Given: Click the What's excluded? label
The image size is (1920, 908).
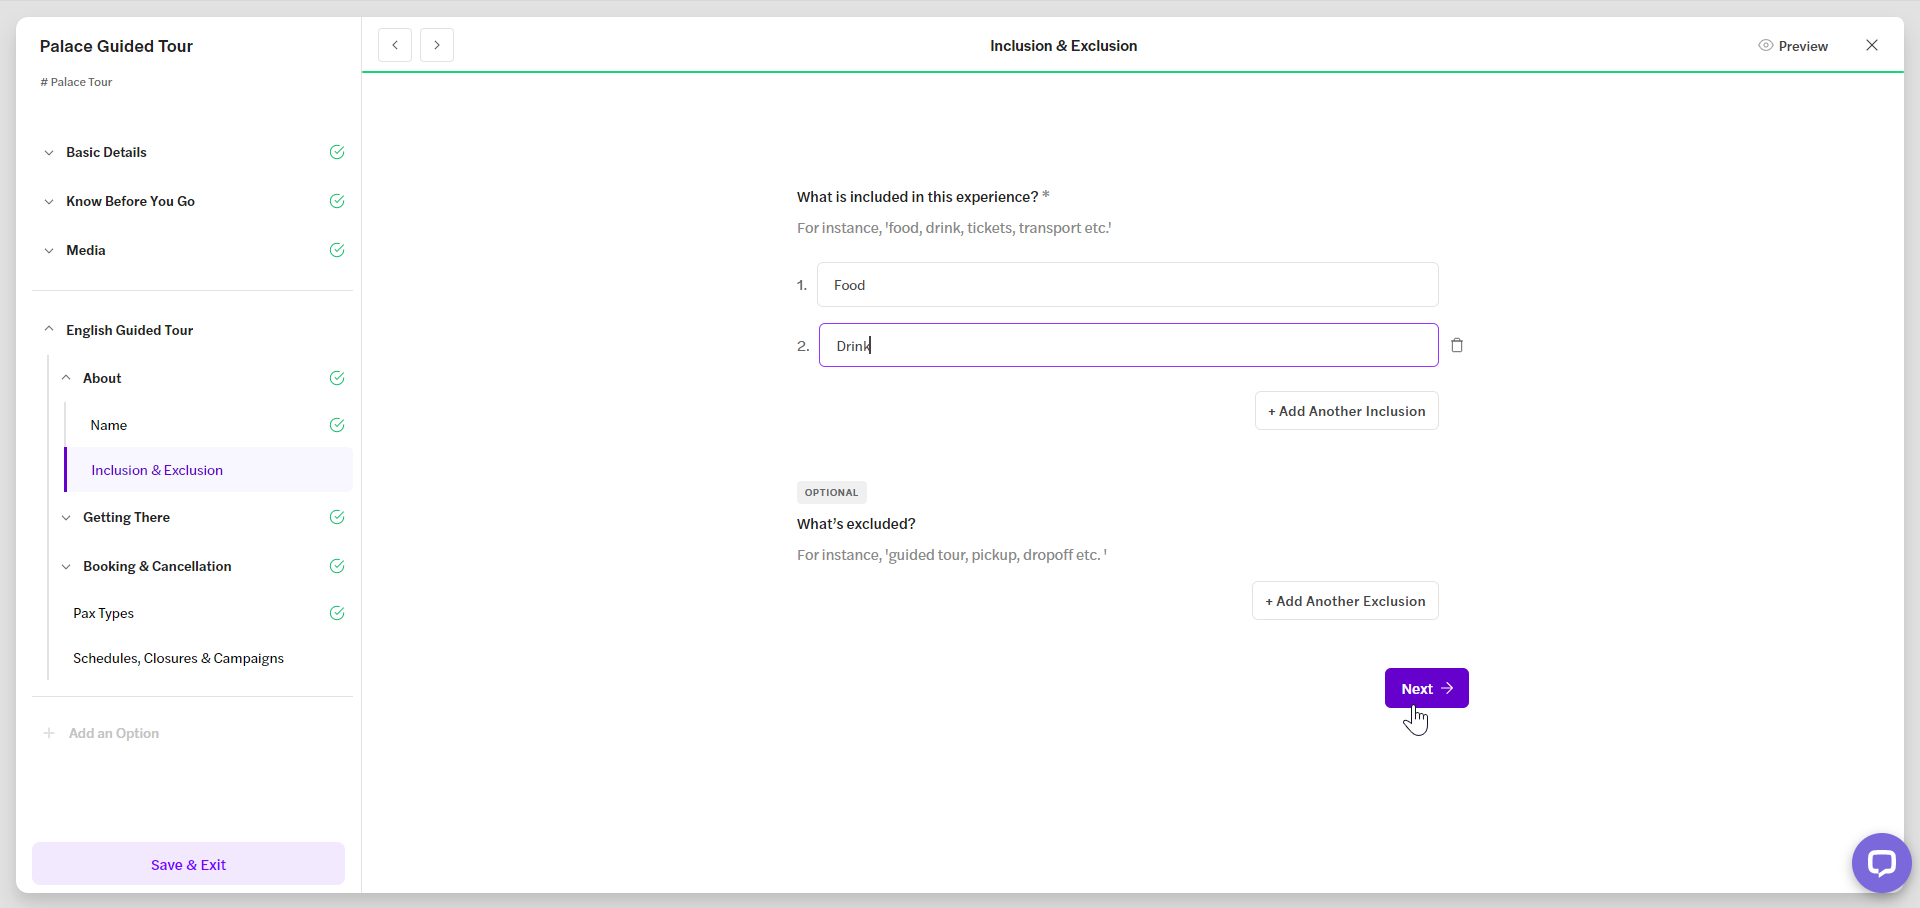Looking at the screenshot, I should (x=856, y=524).
